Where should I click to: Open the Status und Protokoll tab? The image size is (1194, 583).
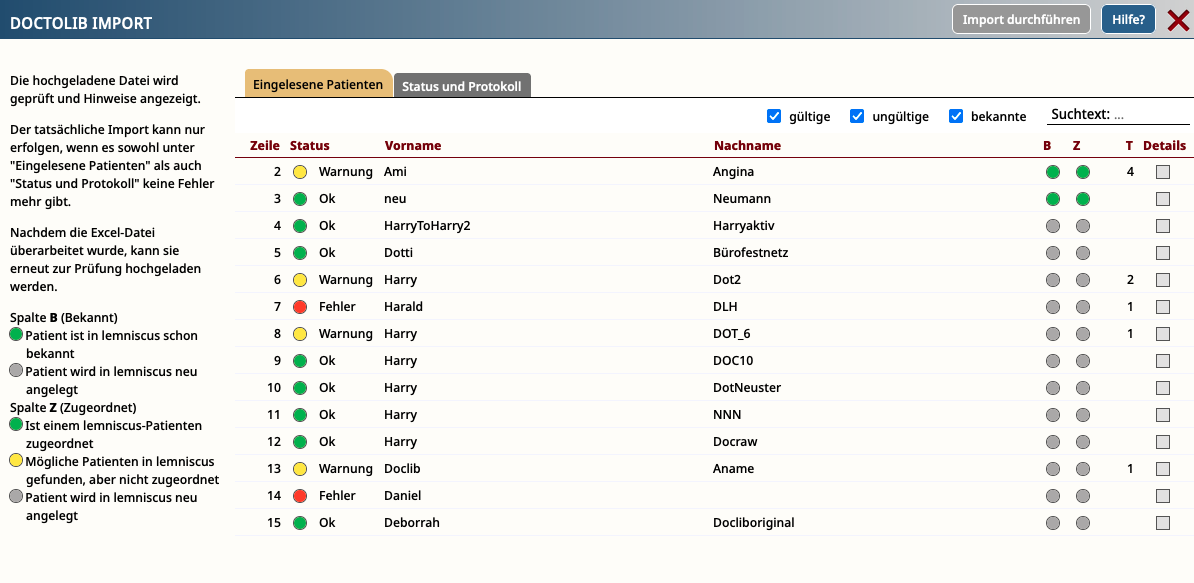461,86
